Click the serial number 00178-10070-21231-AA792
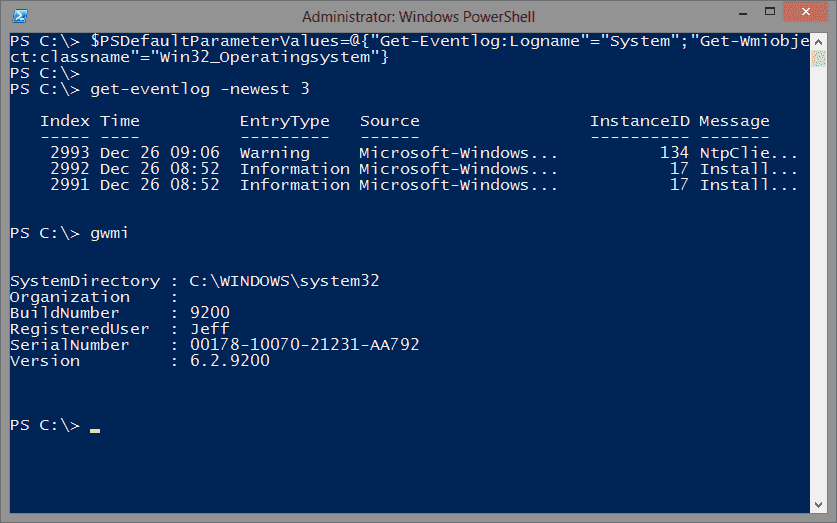 tap(304, 345)
